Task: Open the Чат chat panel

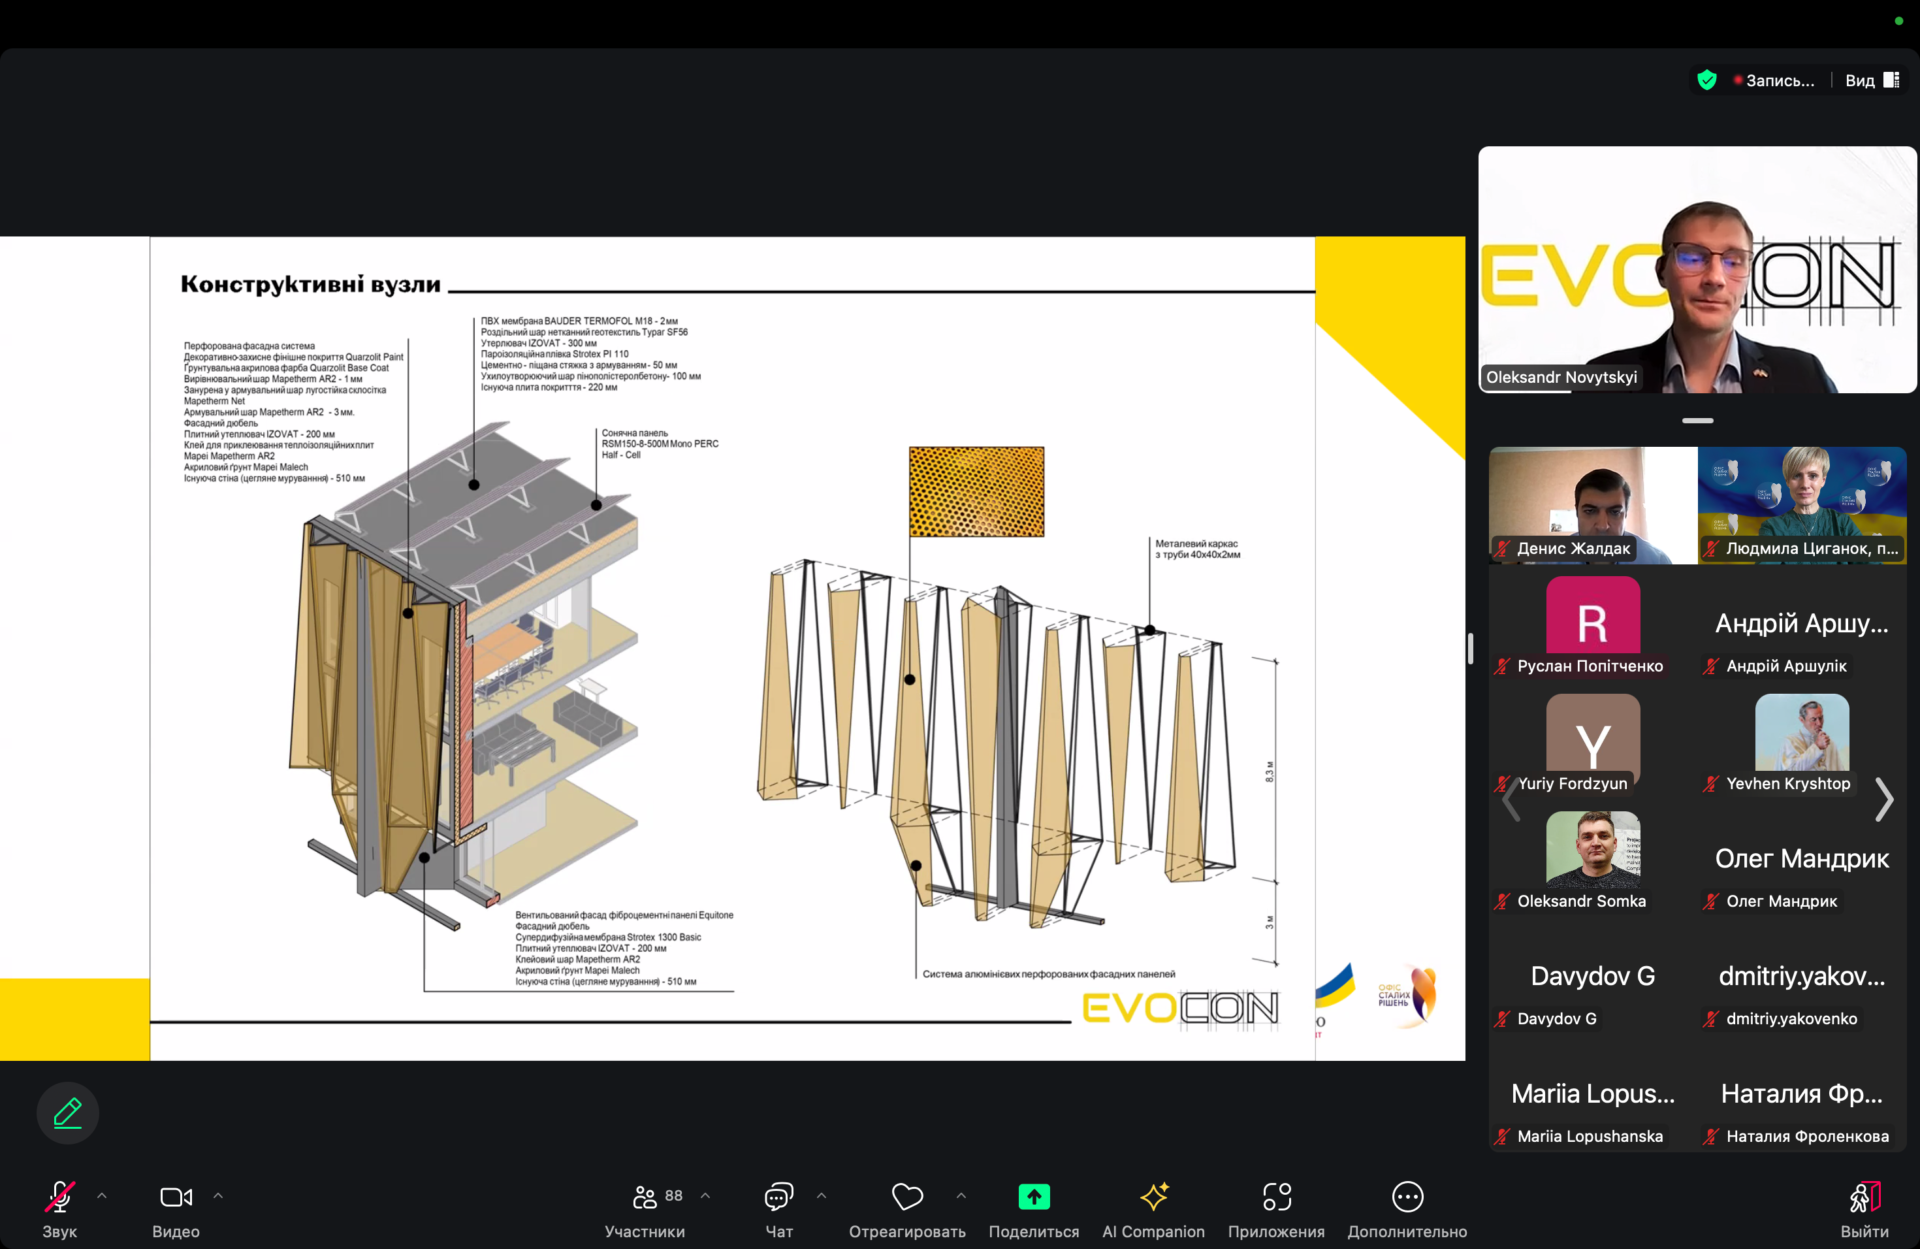Action: (778, 1197)
